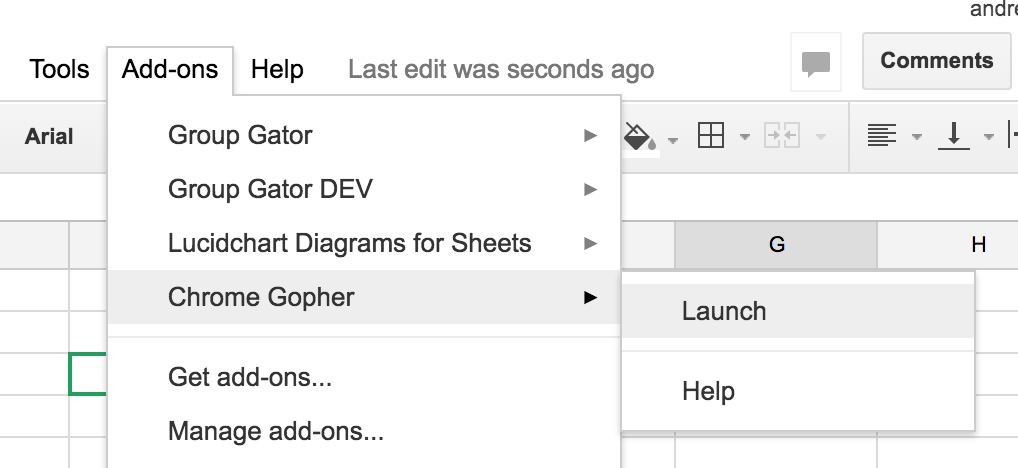Viewport: 1018px width, 468px height.
Task: Select the column G header
Action: coord(776,244)
